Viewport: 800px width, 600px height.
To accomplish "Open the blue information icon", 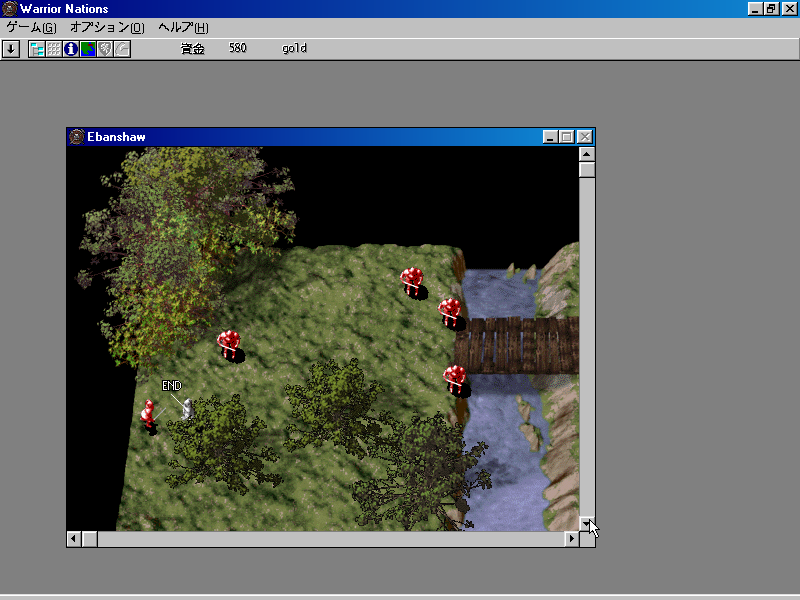I will [x=71, y=49].
